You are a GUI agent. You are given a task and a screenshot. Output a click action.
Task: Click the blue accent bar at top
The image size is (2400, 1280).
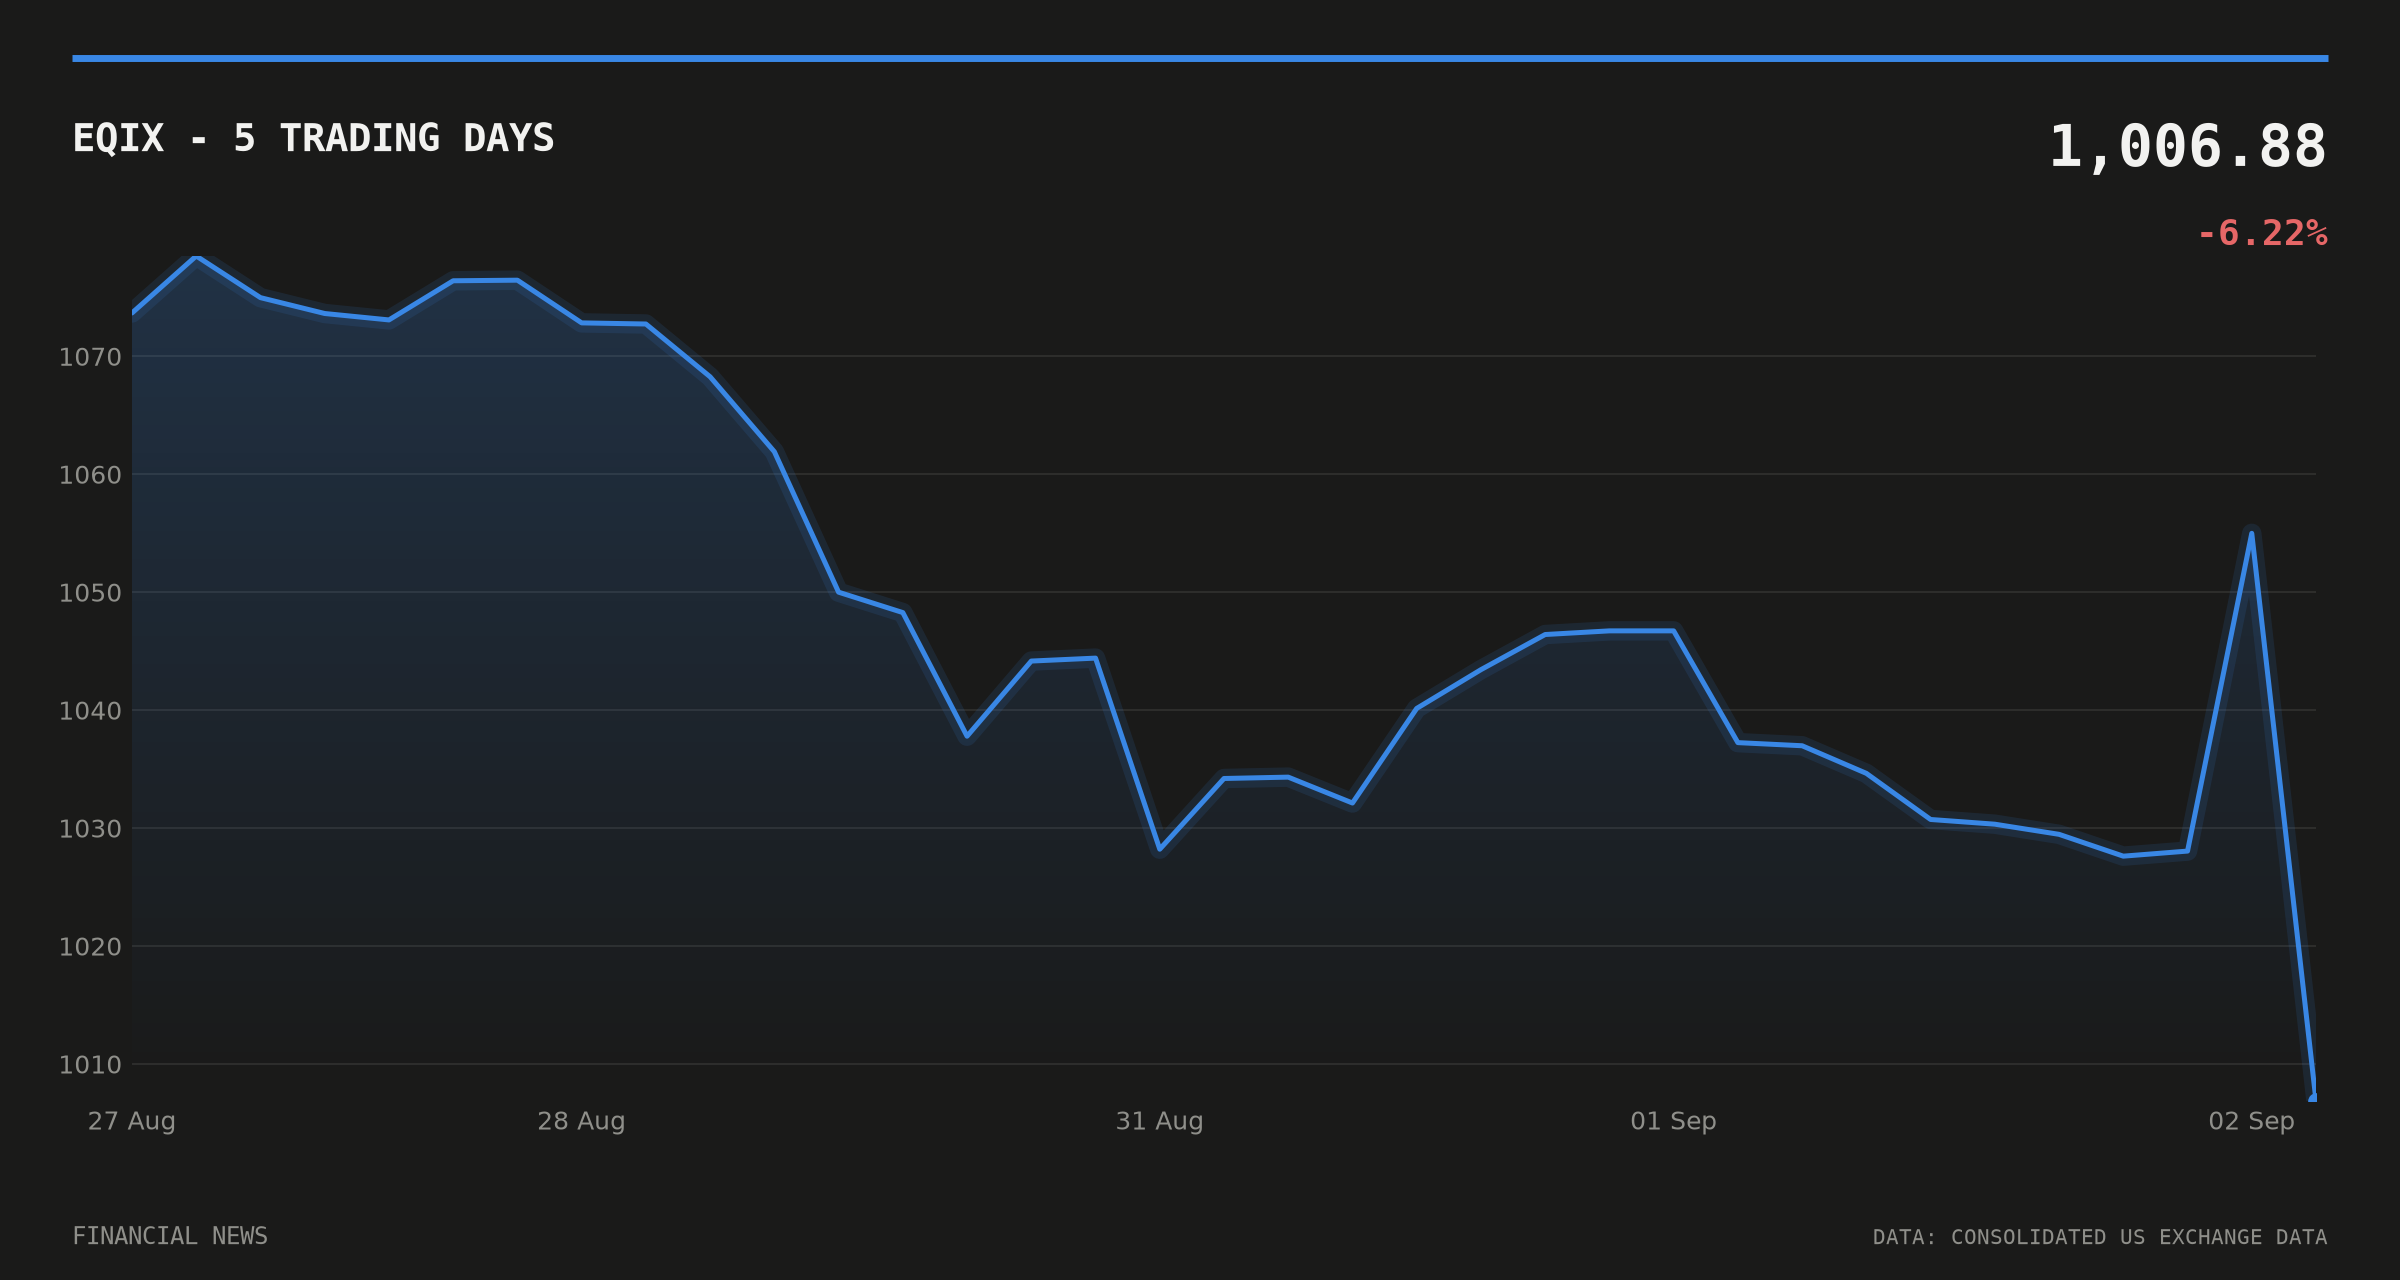(1200, 58)
